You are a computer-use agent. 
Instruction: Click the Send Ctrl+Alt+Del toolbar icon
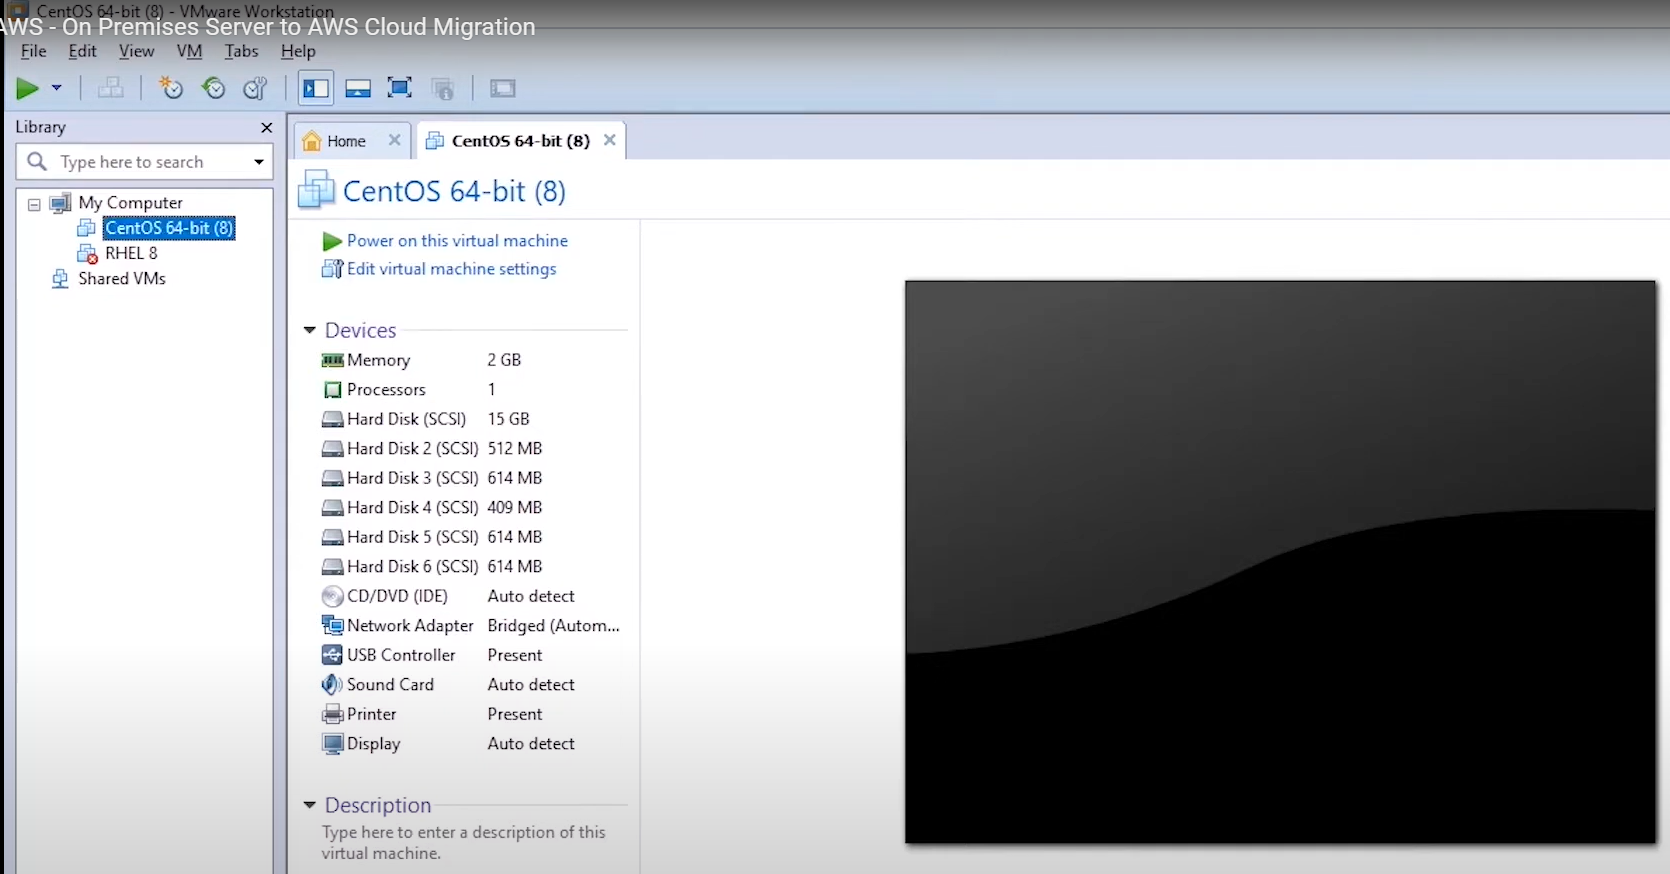(110, 89)
